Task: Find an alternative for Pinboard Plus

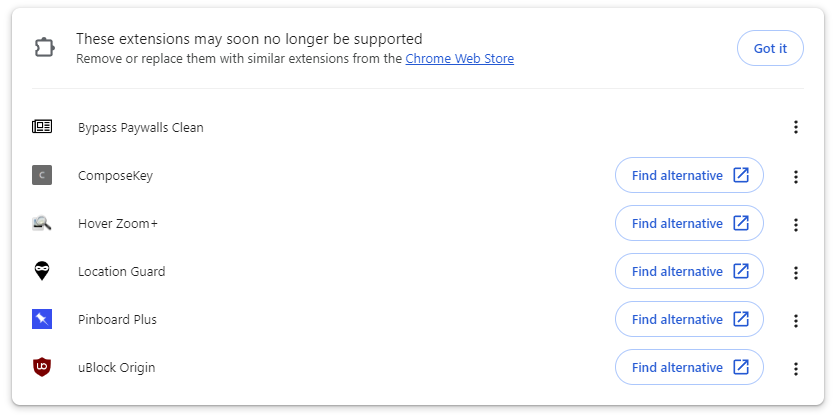Action: [689, 320]
